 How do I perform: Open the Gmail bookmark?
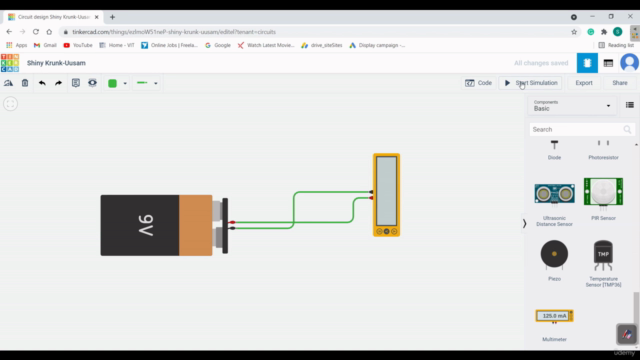[45, 45]
